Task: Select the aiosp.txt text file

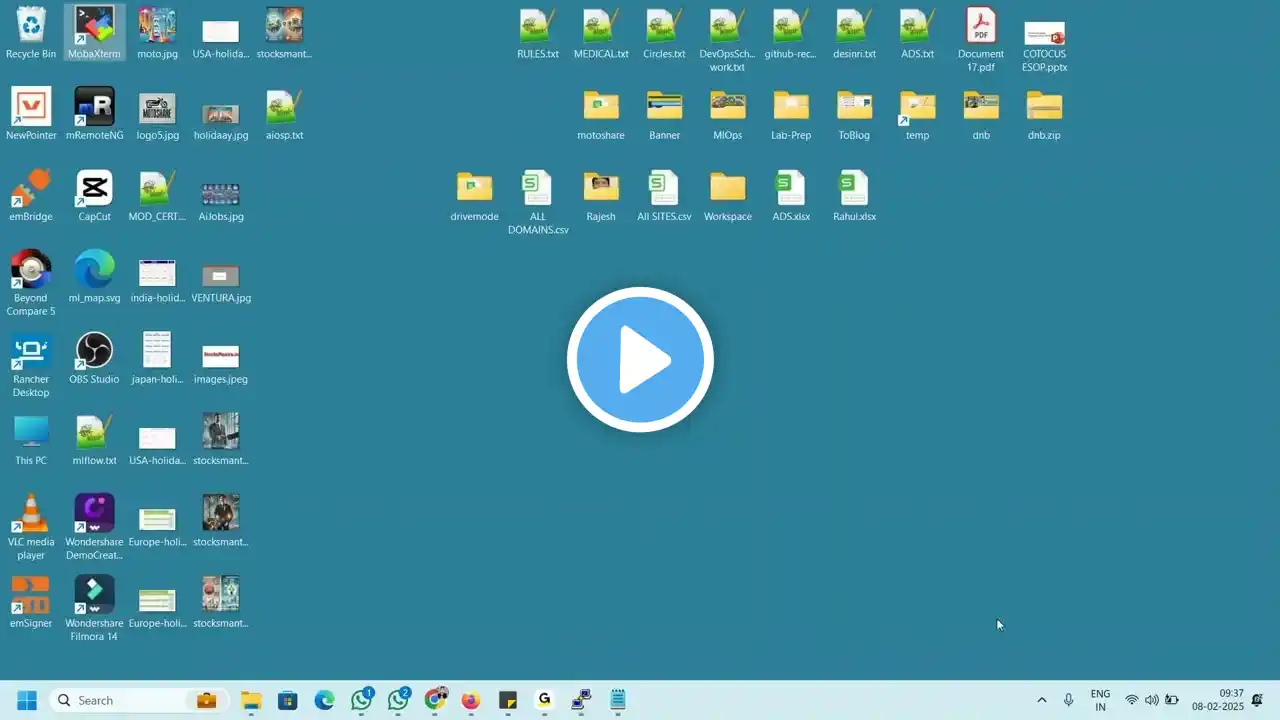Action: tap(284, 114)
